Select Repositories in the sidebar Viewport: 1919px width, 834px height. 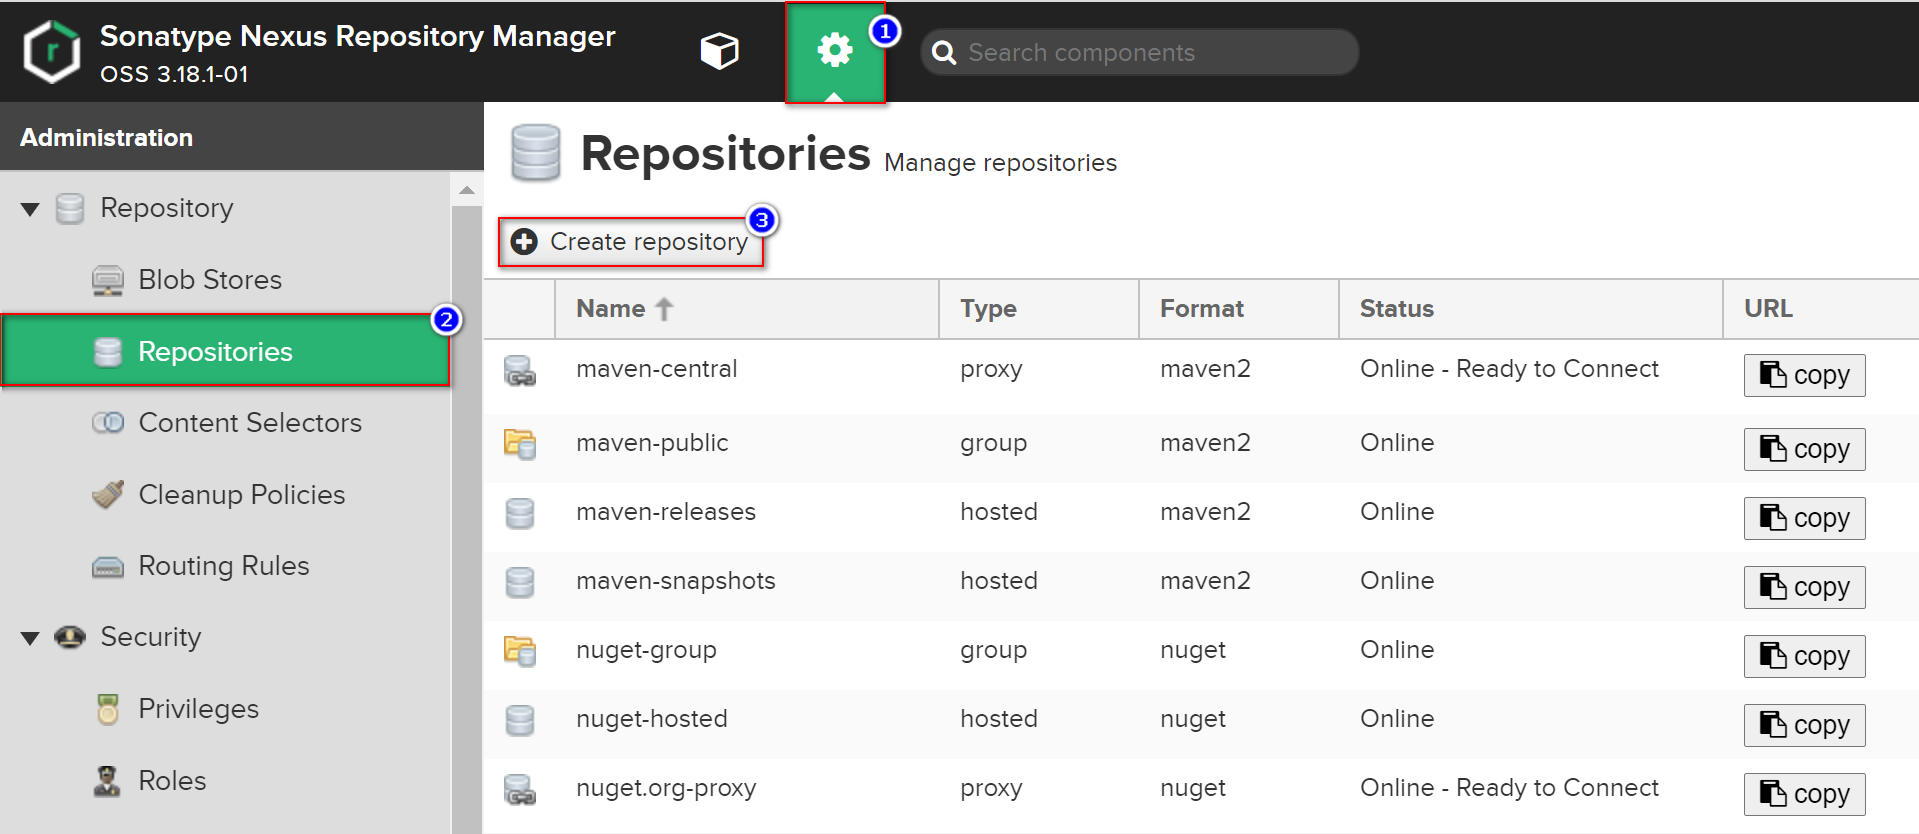[226, 351]
